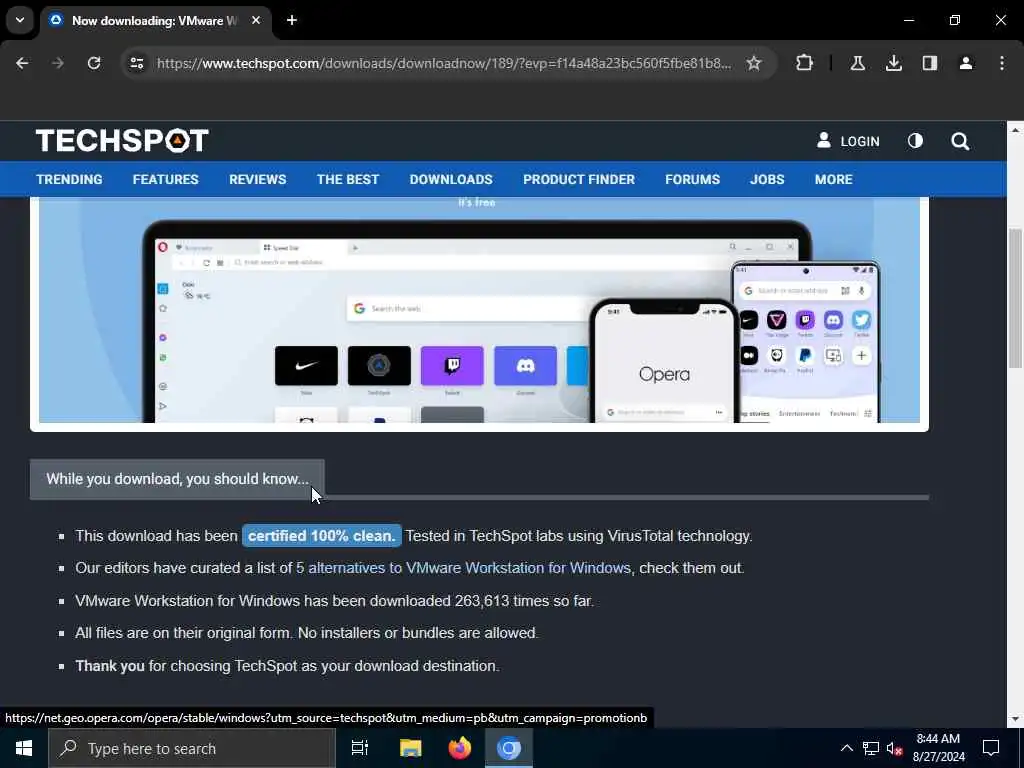Open the FORUMS nav item
Screen dimensions: 1024x768
[x=692, y=180]
